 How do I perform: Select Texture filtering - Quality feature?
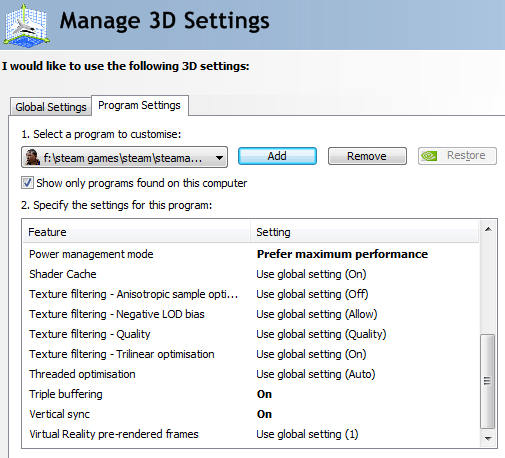(x=90, y=334)
